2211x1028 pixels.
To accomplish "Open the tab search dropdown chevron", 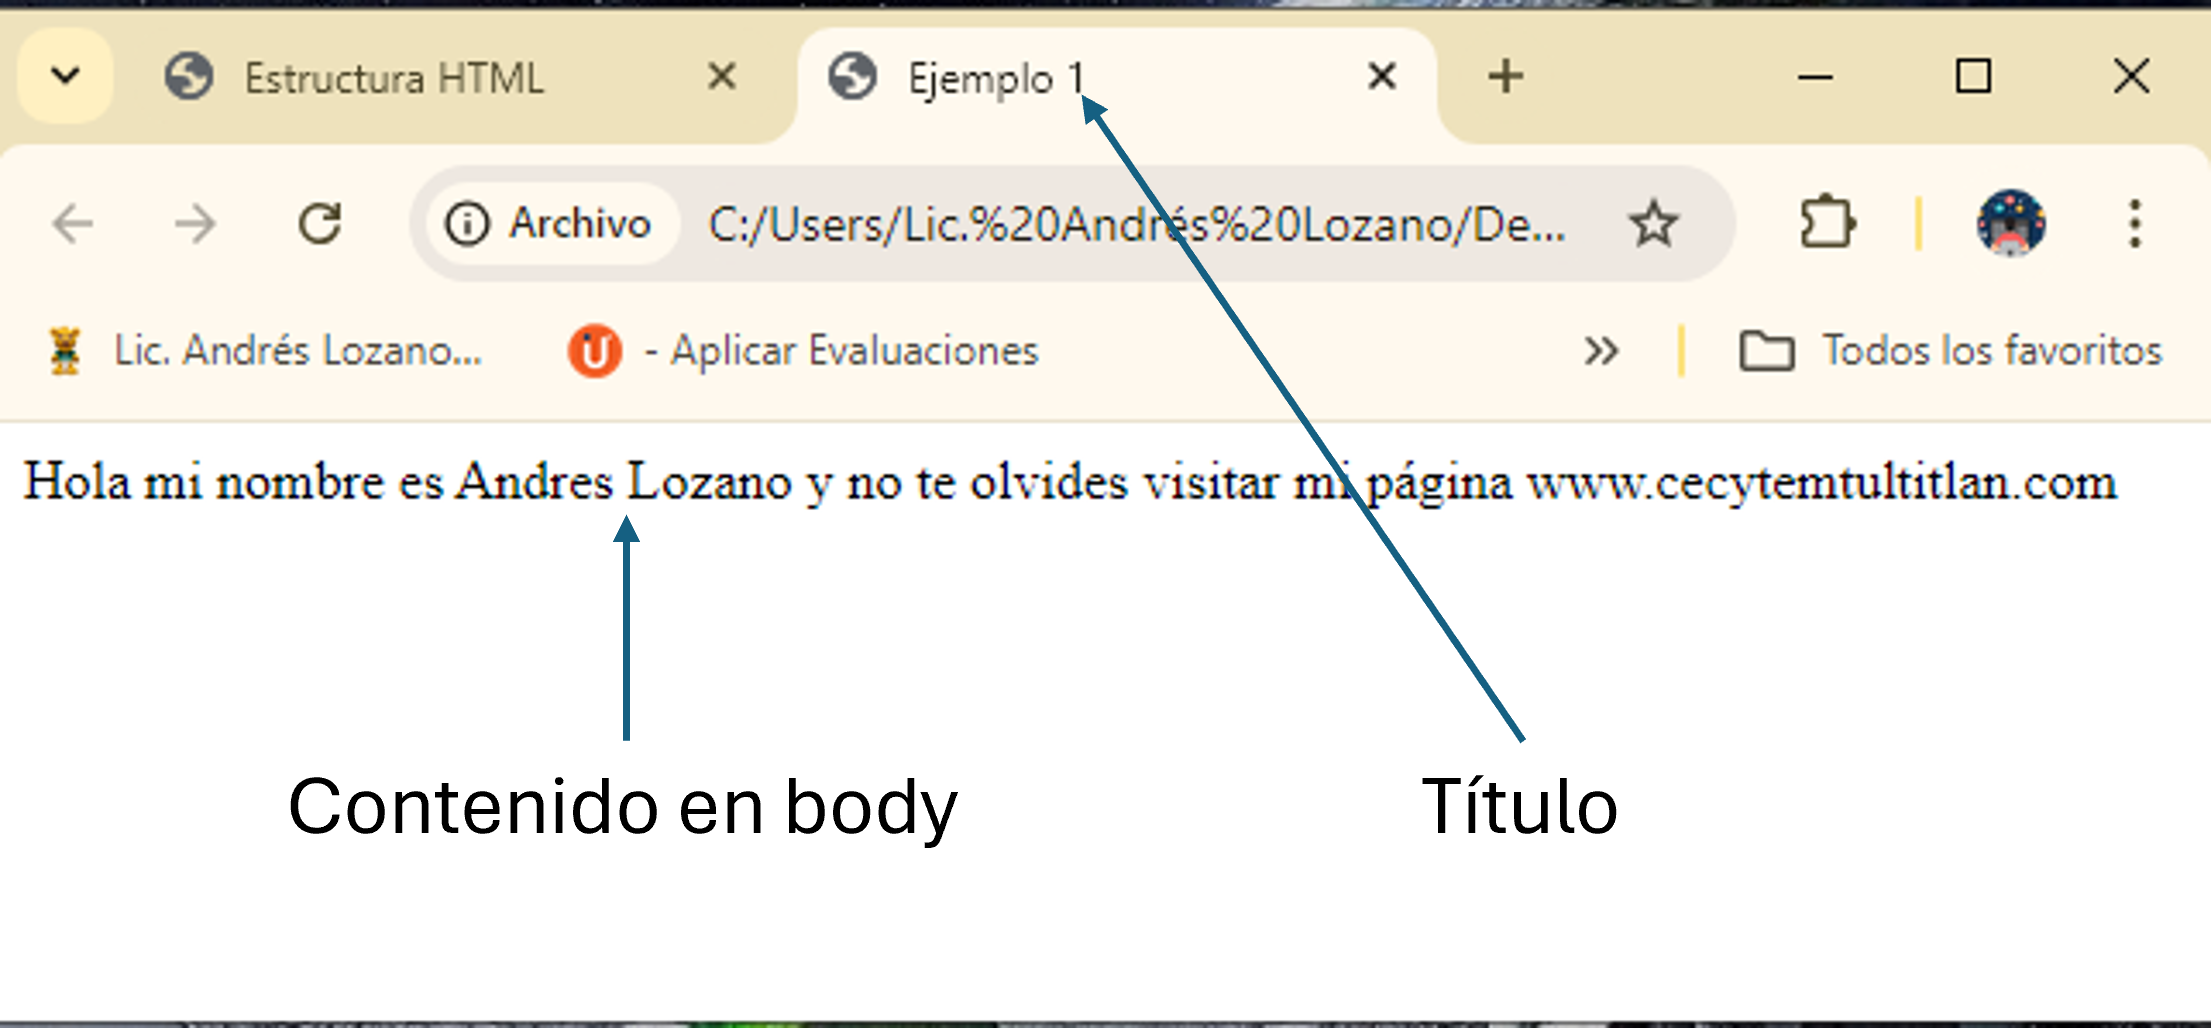I will [65, 76].
